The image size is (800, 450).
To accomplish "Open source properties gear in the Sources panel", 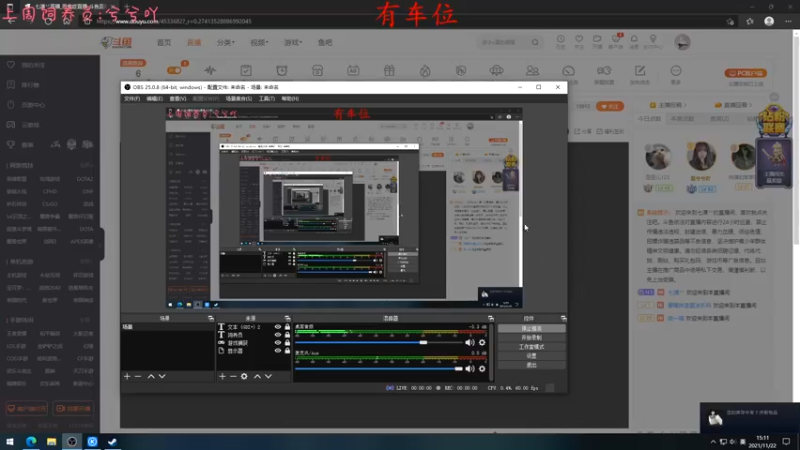I will coord(244,377).
